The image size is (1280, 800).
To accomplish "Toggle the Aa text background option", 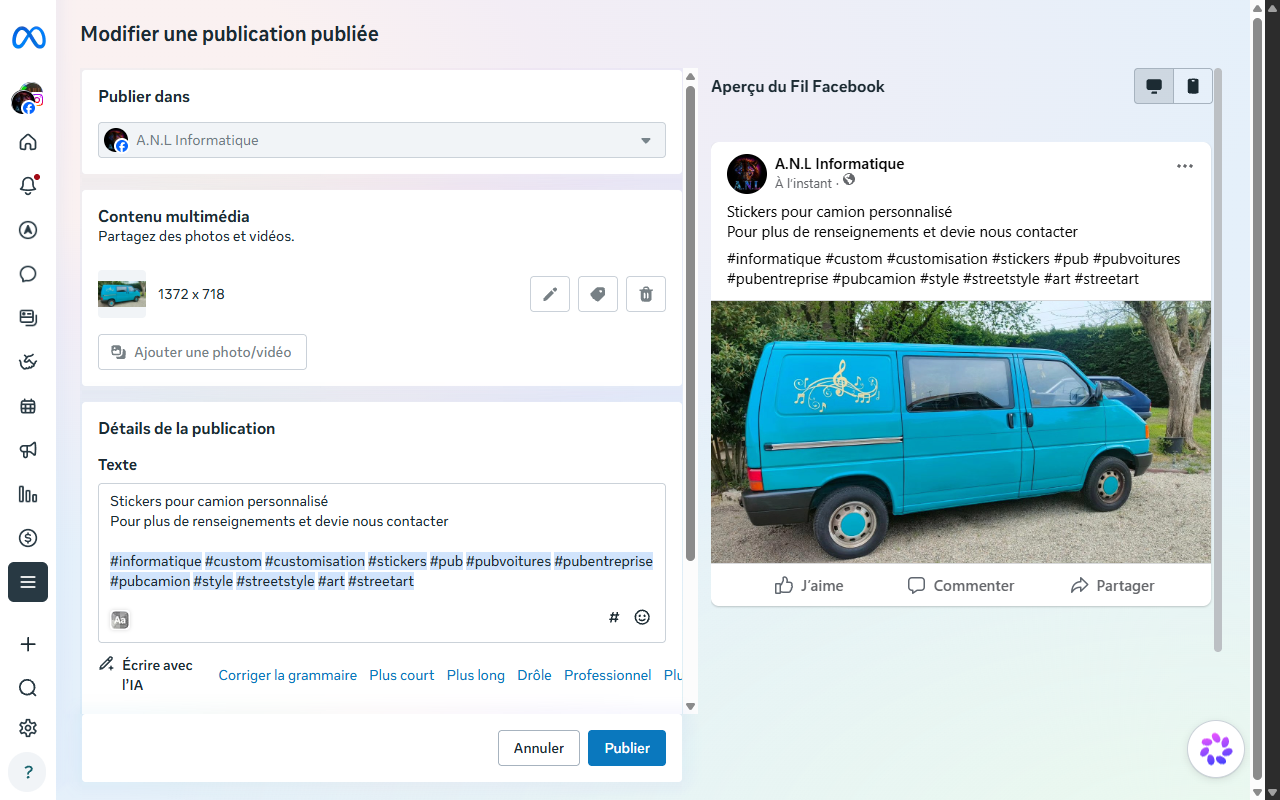I will coord(120,620).
